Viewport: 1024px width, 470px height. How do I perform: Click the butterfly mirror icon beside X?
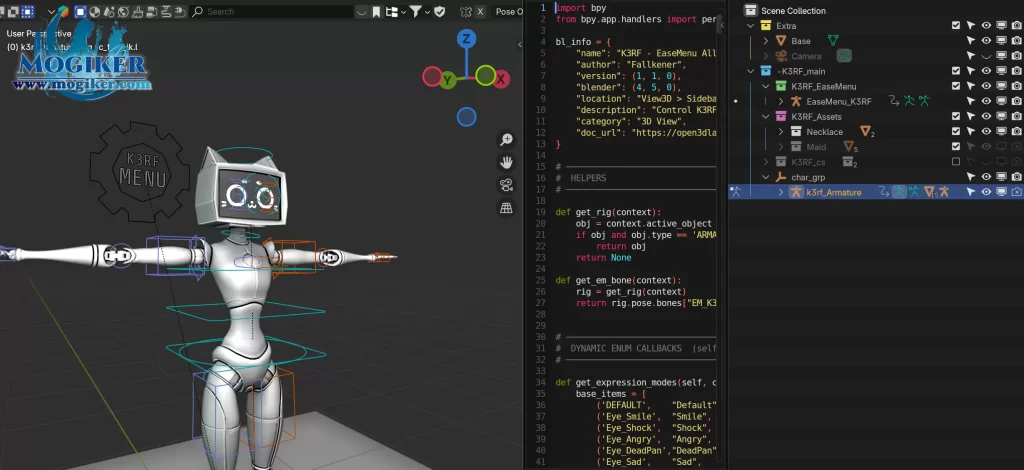click(x=466, y=12)
